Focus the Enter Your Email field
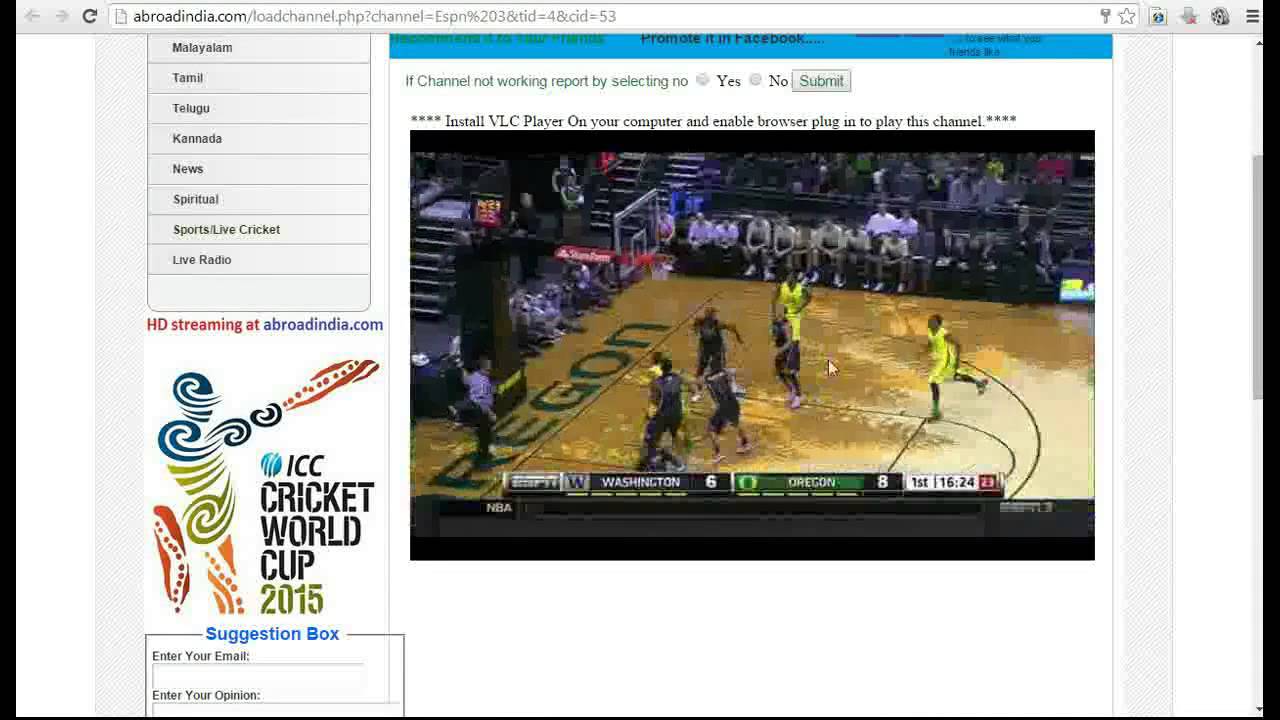The width and height of the screenshot is (1280, 720). click(x=258, y=676)
